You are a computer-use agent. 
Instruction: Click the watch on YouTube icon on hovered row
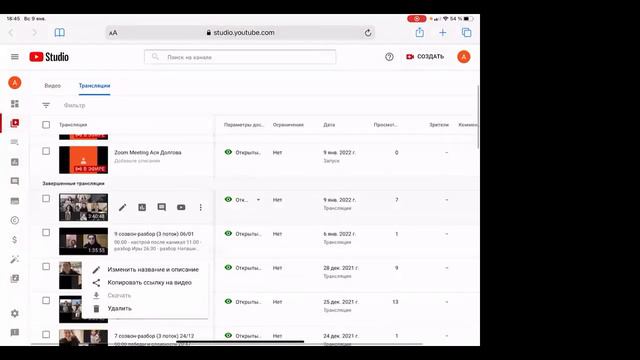[181, 207]
